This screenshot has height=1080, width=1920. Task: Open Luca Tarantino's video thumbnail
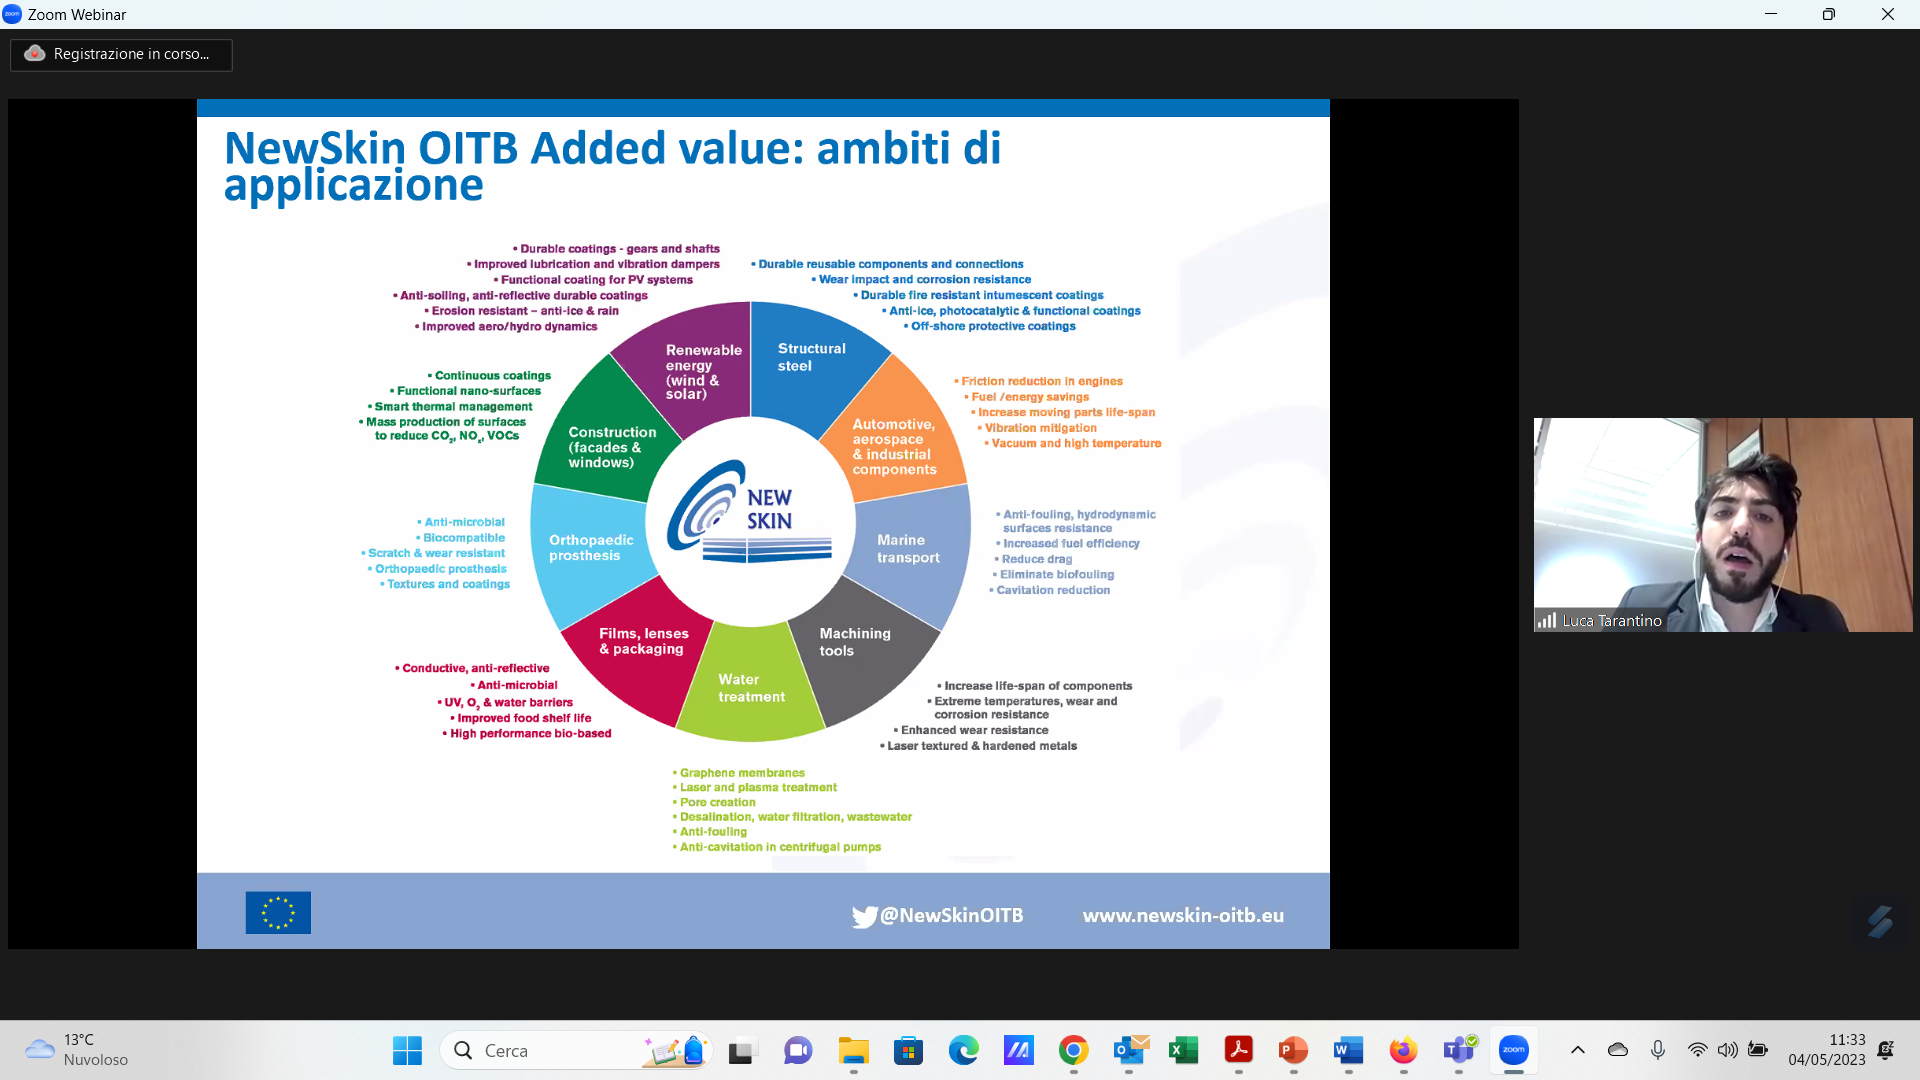click(x=1722, y=524)
